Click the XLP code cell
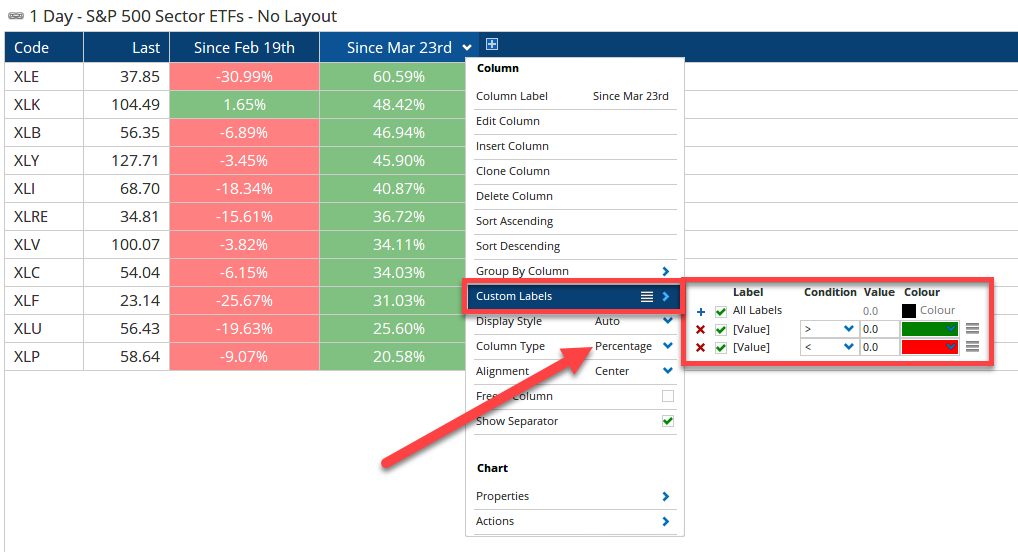Viewport: 1018px width, 552px height. pyautogui.click(x=44, y=357)
